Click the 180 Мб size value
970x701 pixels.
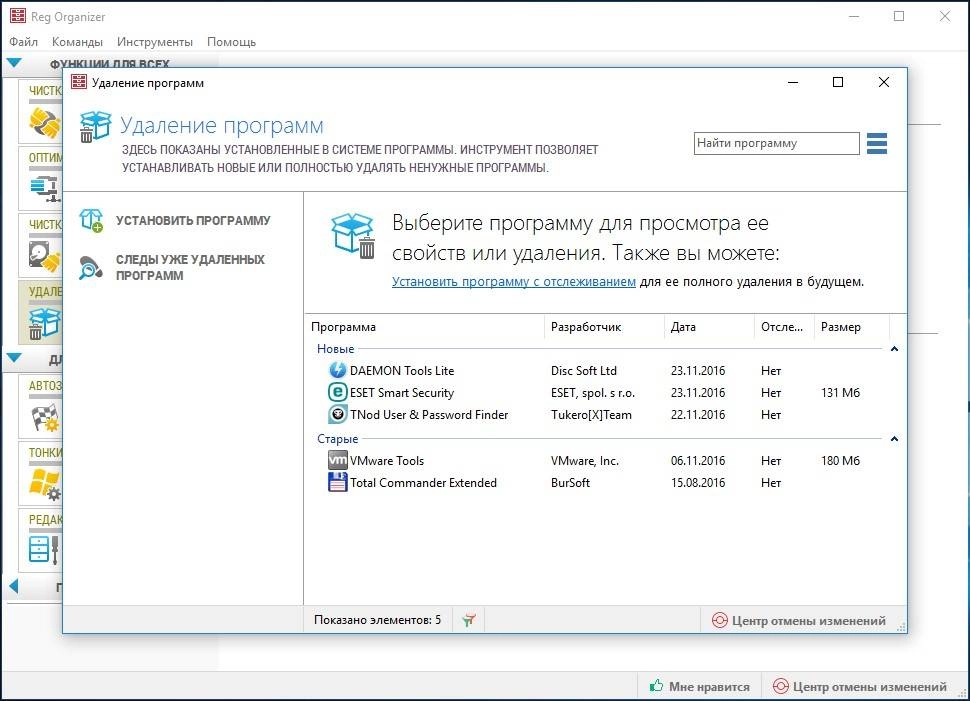[840, 461]
